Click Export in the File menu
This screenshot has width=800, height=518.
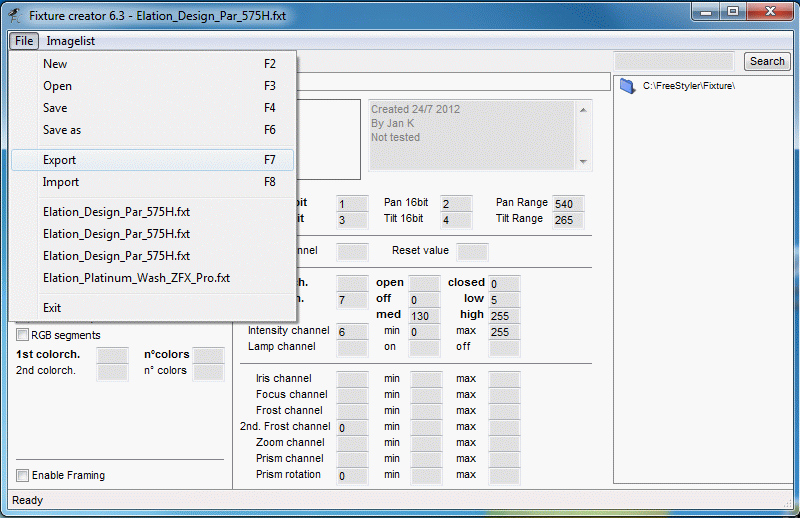tap(153, 160)
